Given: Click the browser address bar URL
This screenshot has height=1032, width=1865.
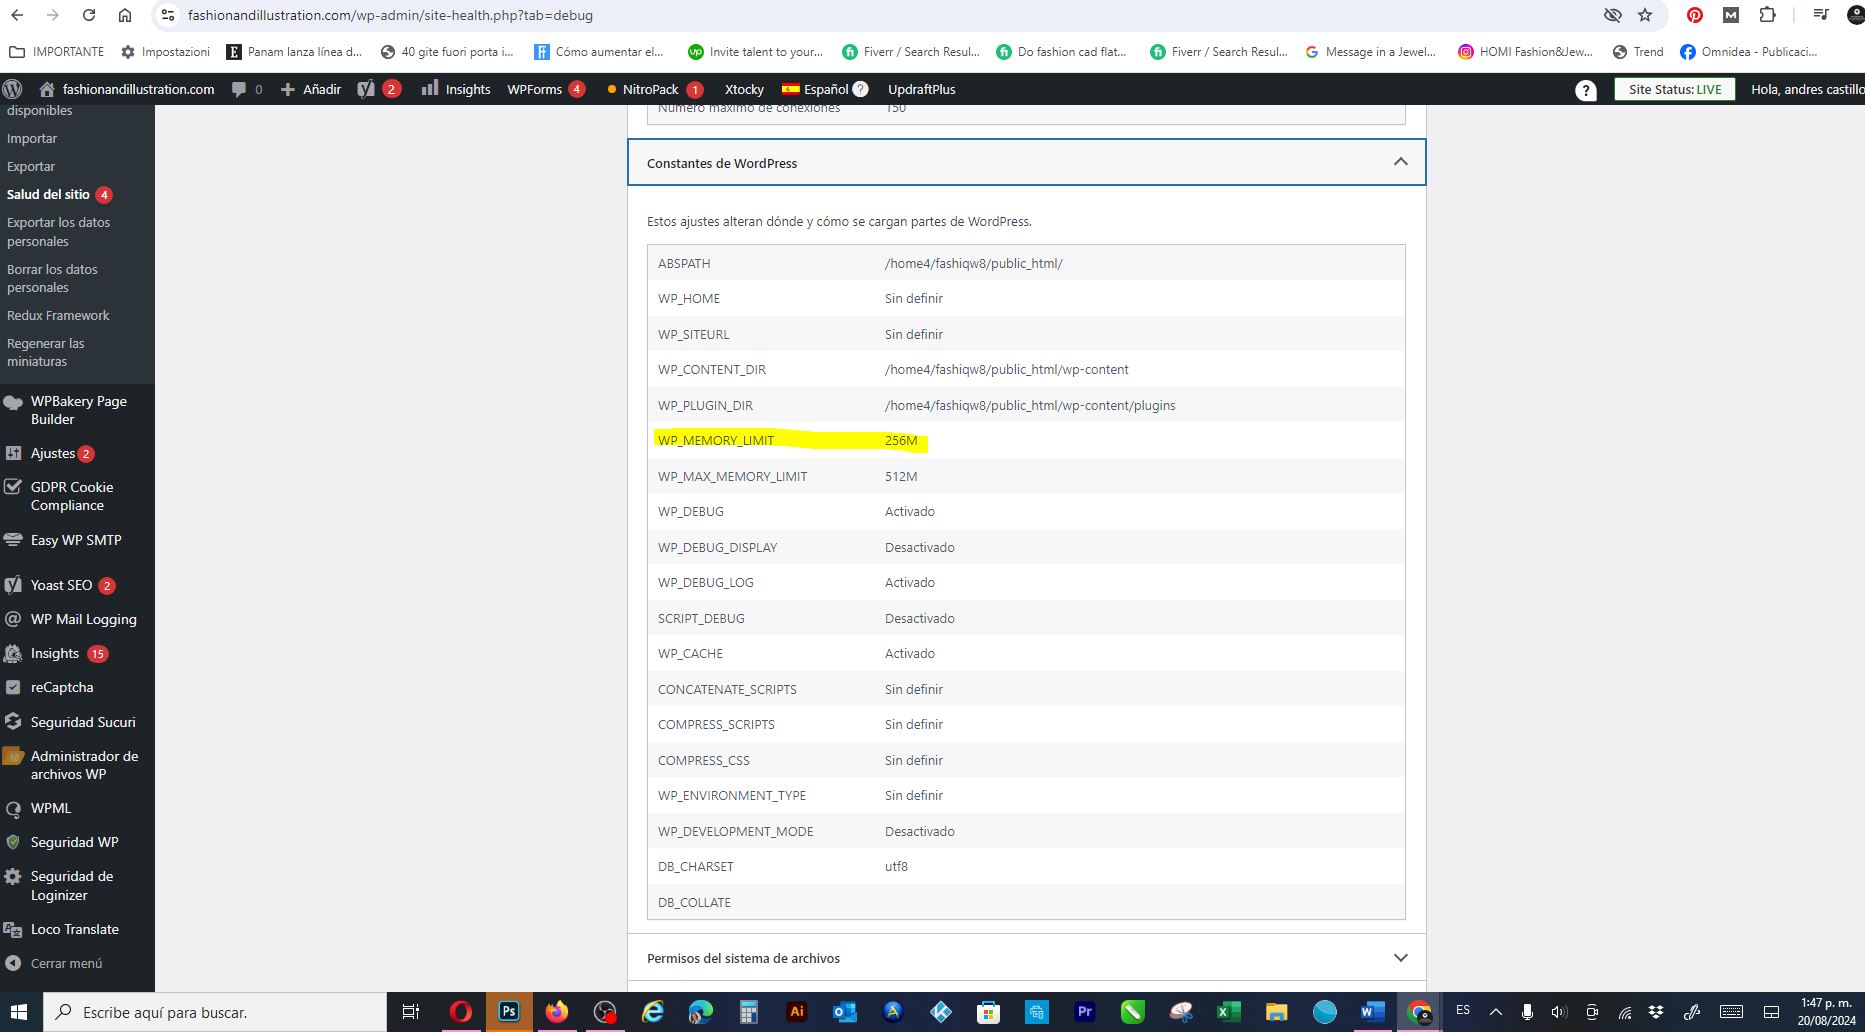Looking at the screenshot, I should pyautogui.click(x=390, y=15).
